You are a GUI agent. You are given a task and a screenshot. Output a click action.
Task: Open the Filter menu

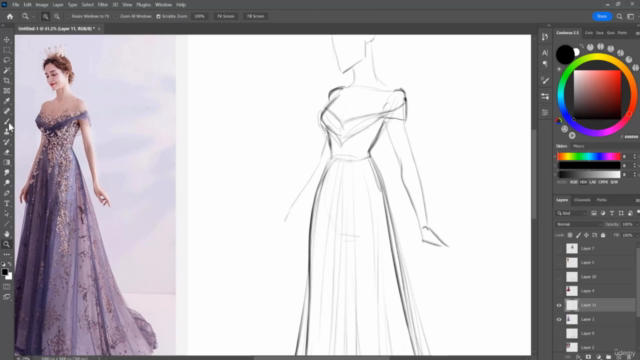point(102,4)
